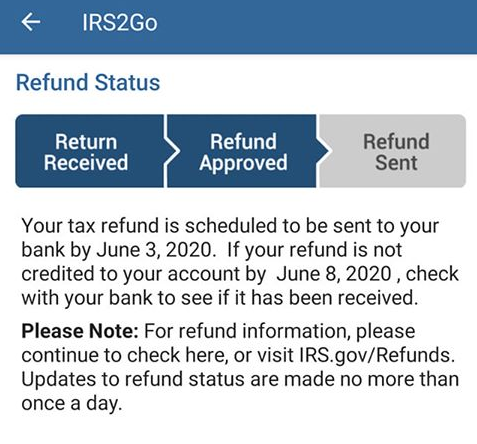This screenshot has width=477, height=444.
Task: Click the blue IRS2Go header bar
Action: (x=238, y=27)
